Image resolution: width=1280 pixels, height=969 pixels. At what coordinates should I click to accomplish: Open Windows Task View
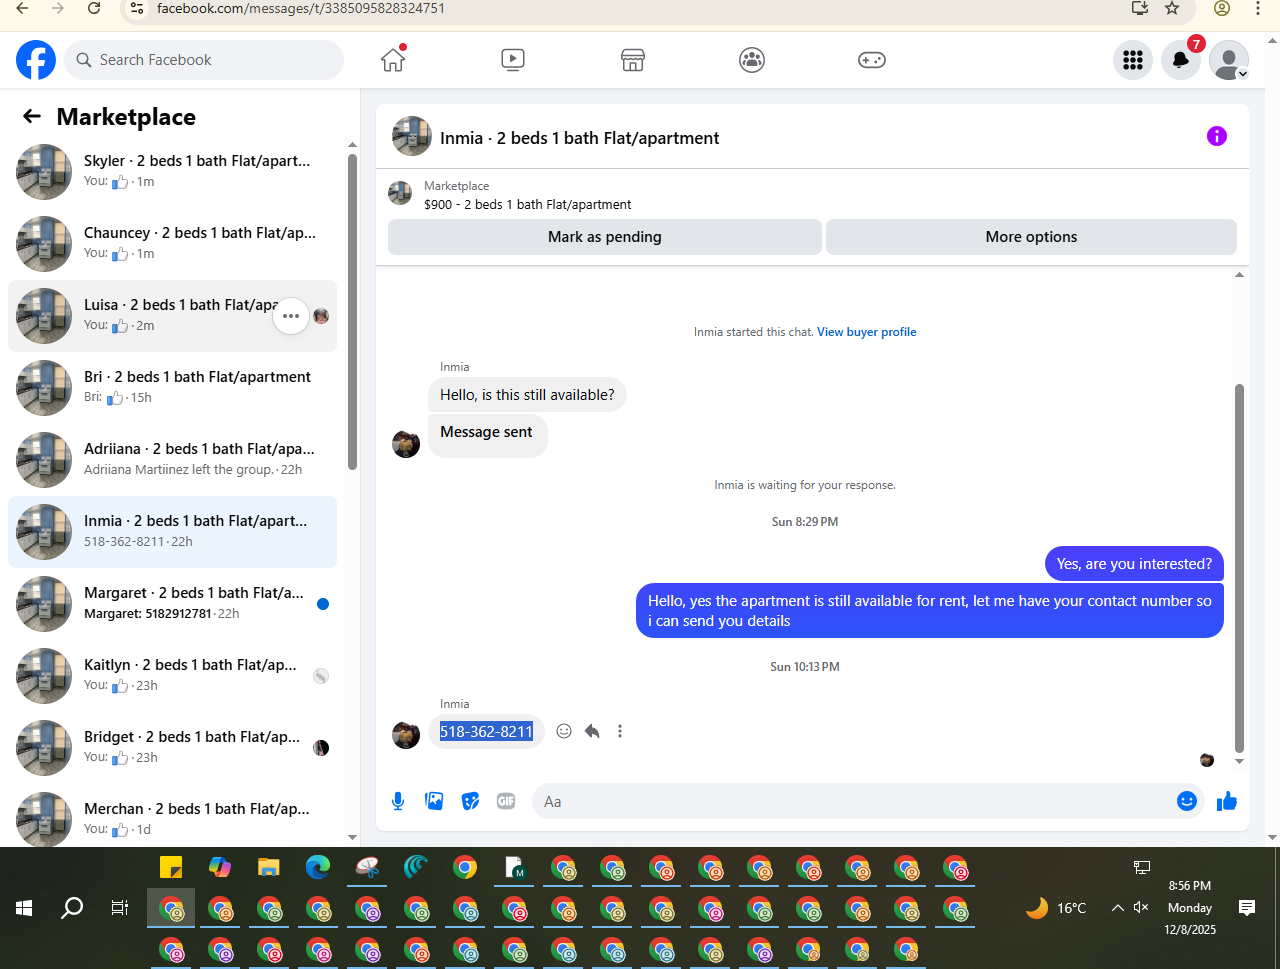point(120,908)
